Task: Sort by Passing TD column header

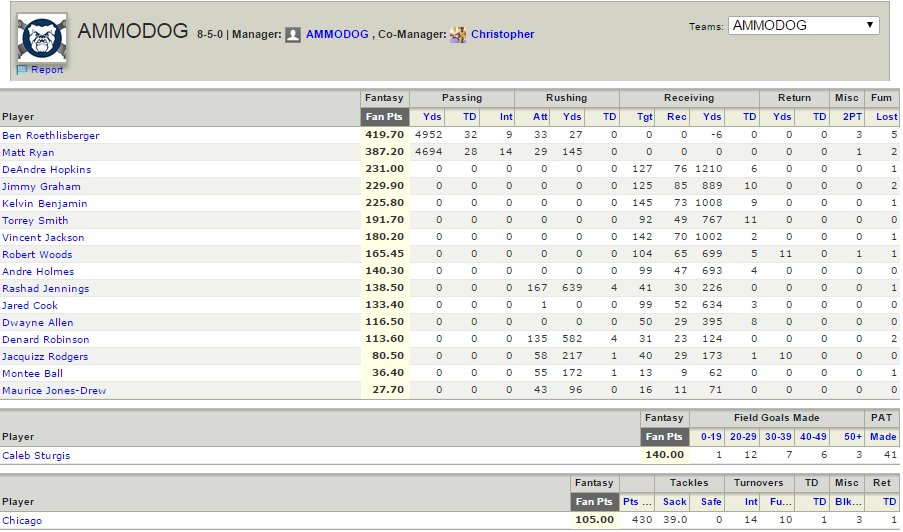Action: pyautogui.click(x=470, y=117)
